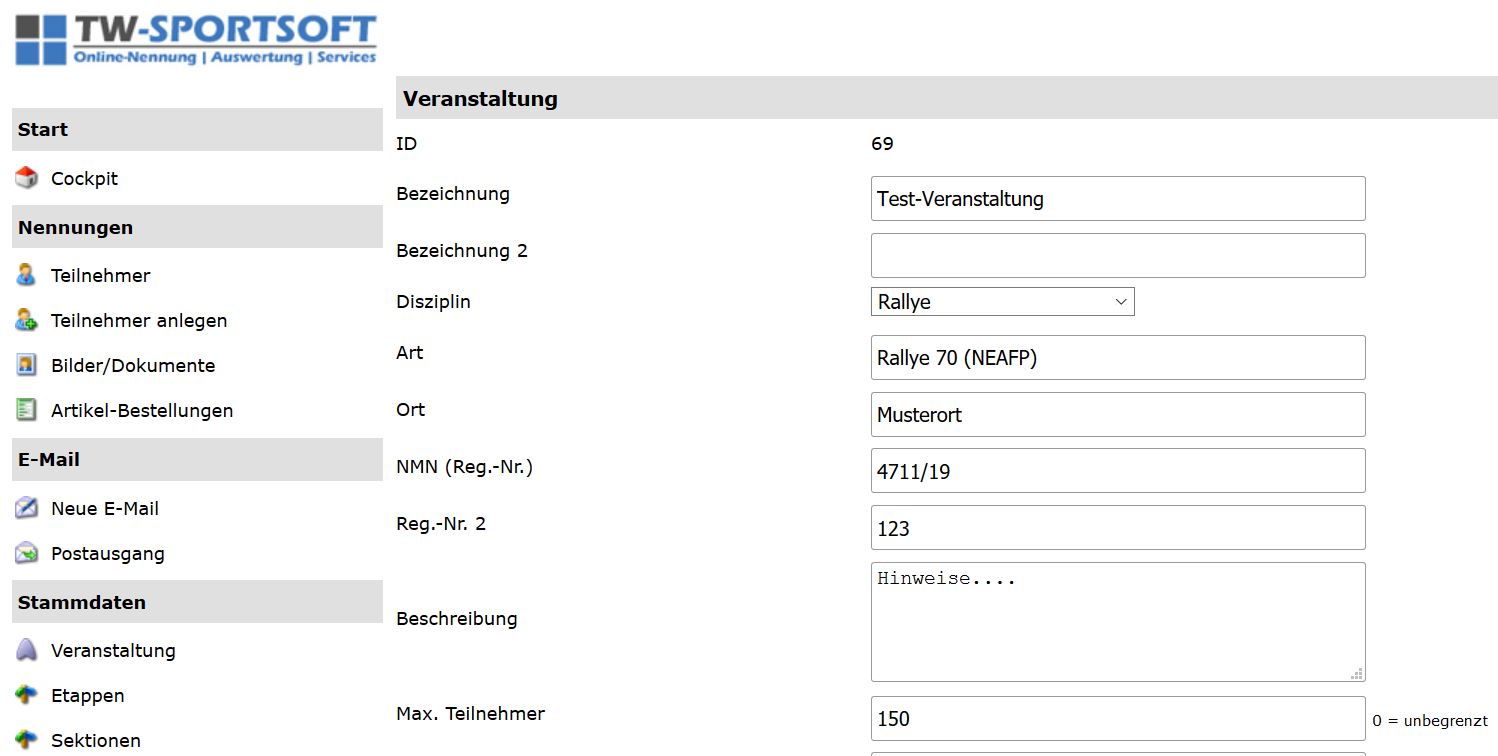
Task: Click the Art field containing Rallye 70
Action: [1117, 358]
